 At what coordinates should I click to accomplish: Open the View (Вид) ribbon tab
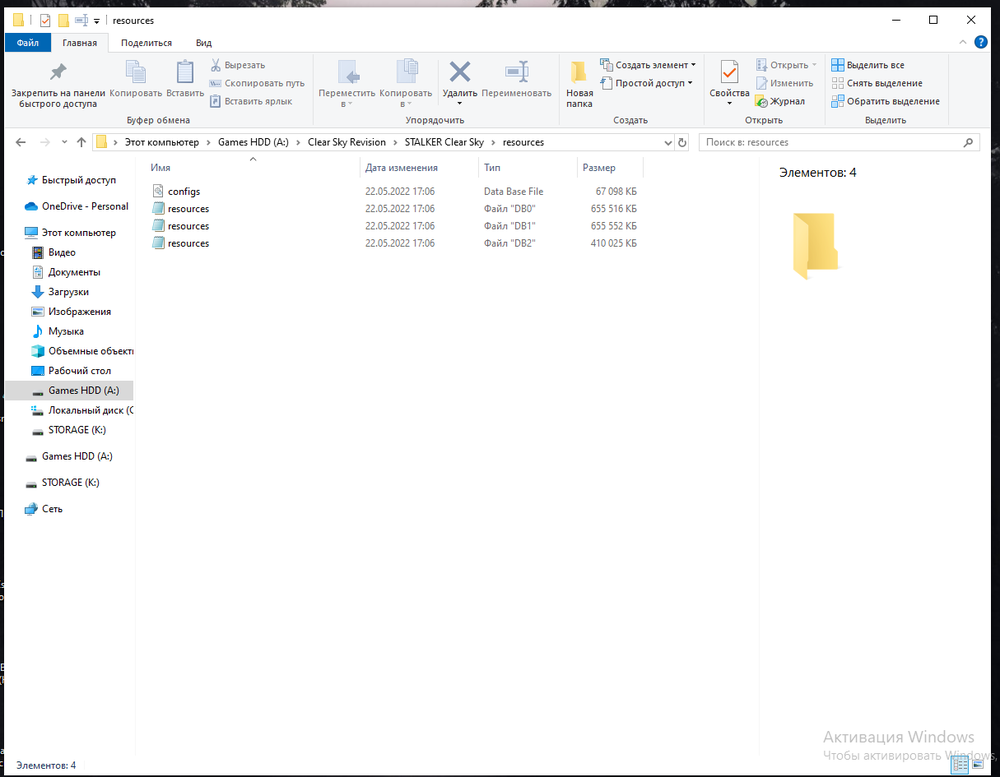203,43
